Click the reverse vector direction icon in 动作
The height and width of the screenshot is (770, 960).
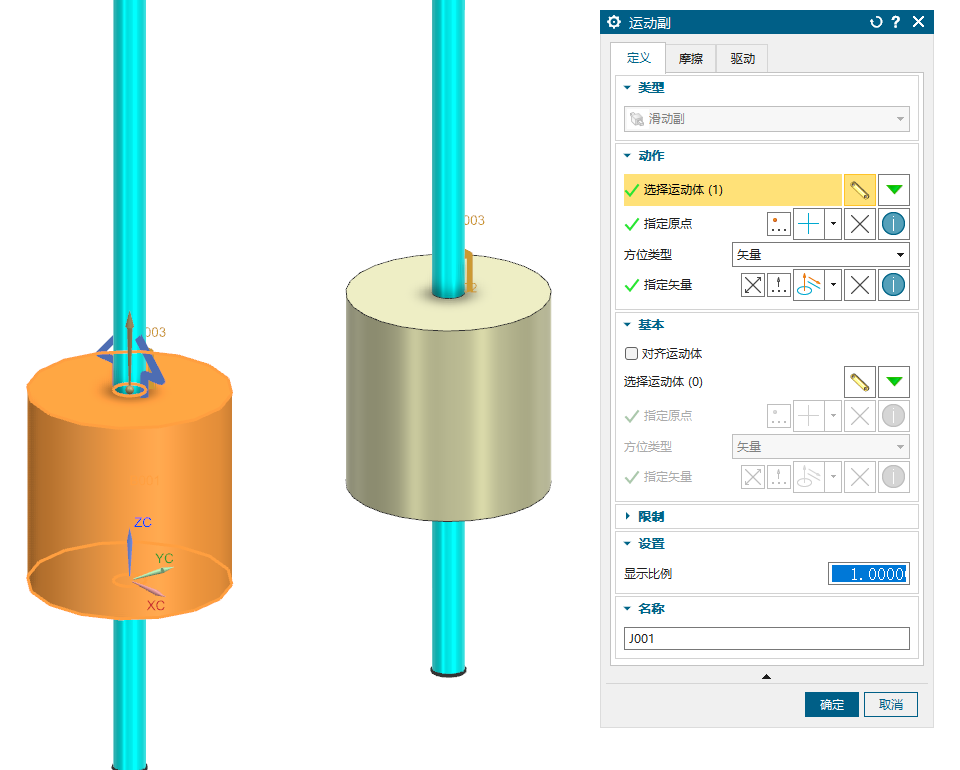[x=752, y=285]
